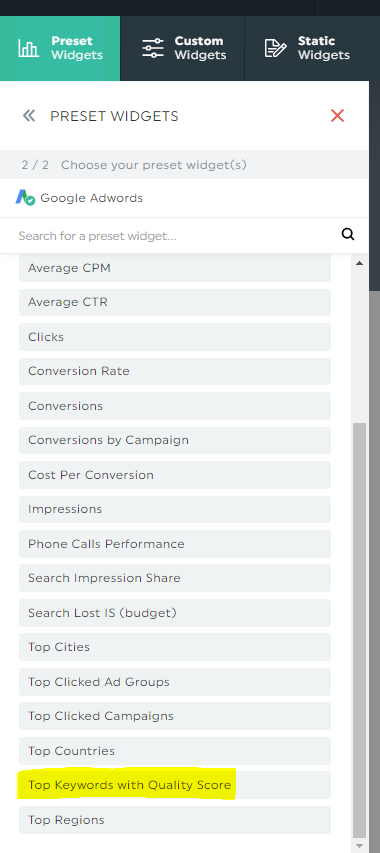Viewport: 380px width, 853px height.
Task: Select the Average CTR widget
Action: point(175,302)
